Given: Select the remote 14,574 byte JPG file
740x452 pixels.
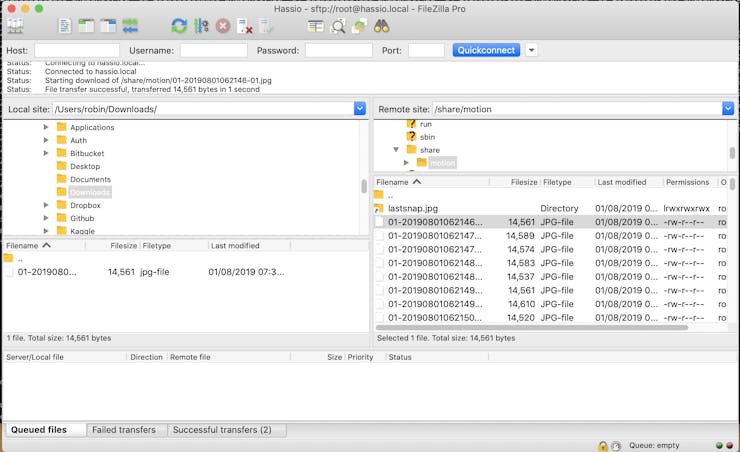Looking at the screenshot, I should coord(551,249).
